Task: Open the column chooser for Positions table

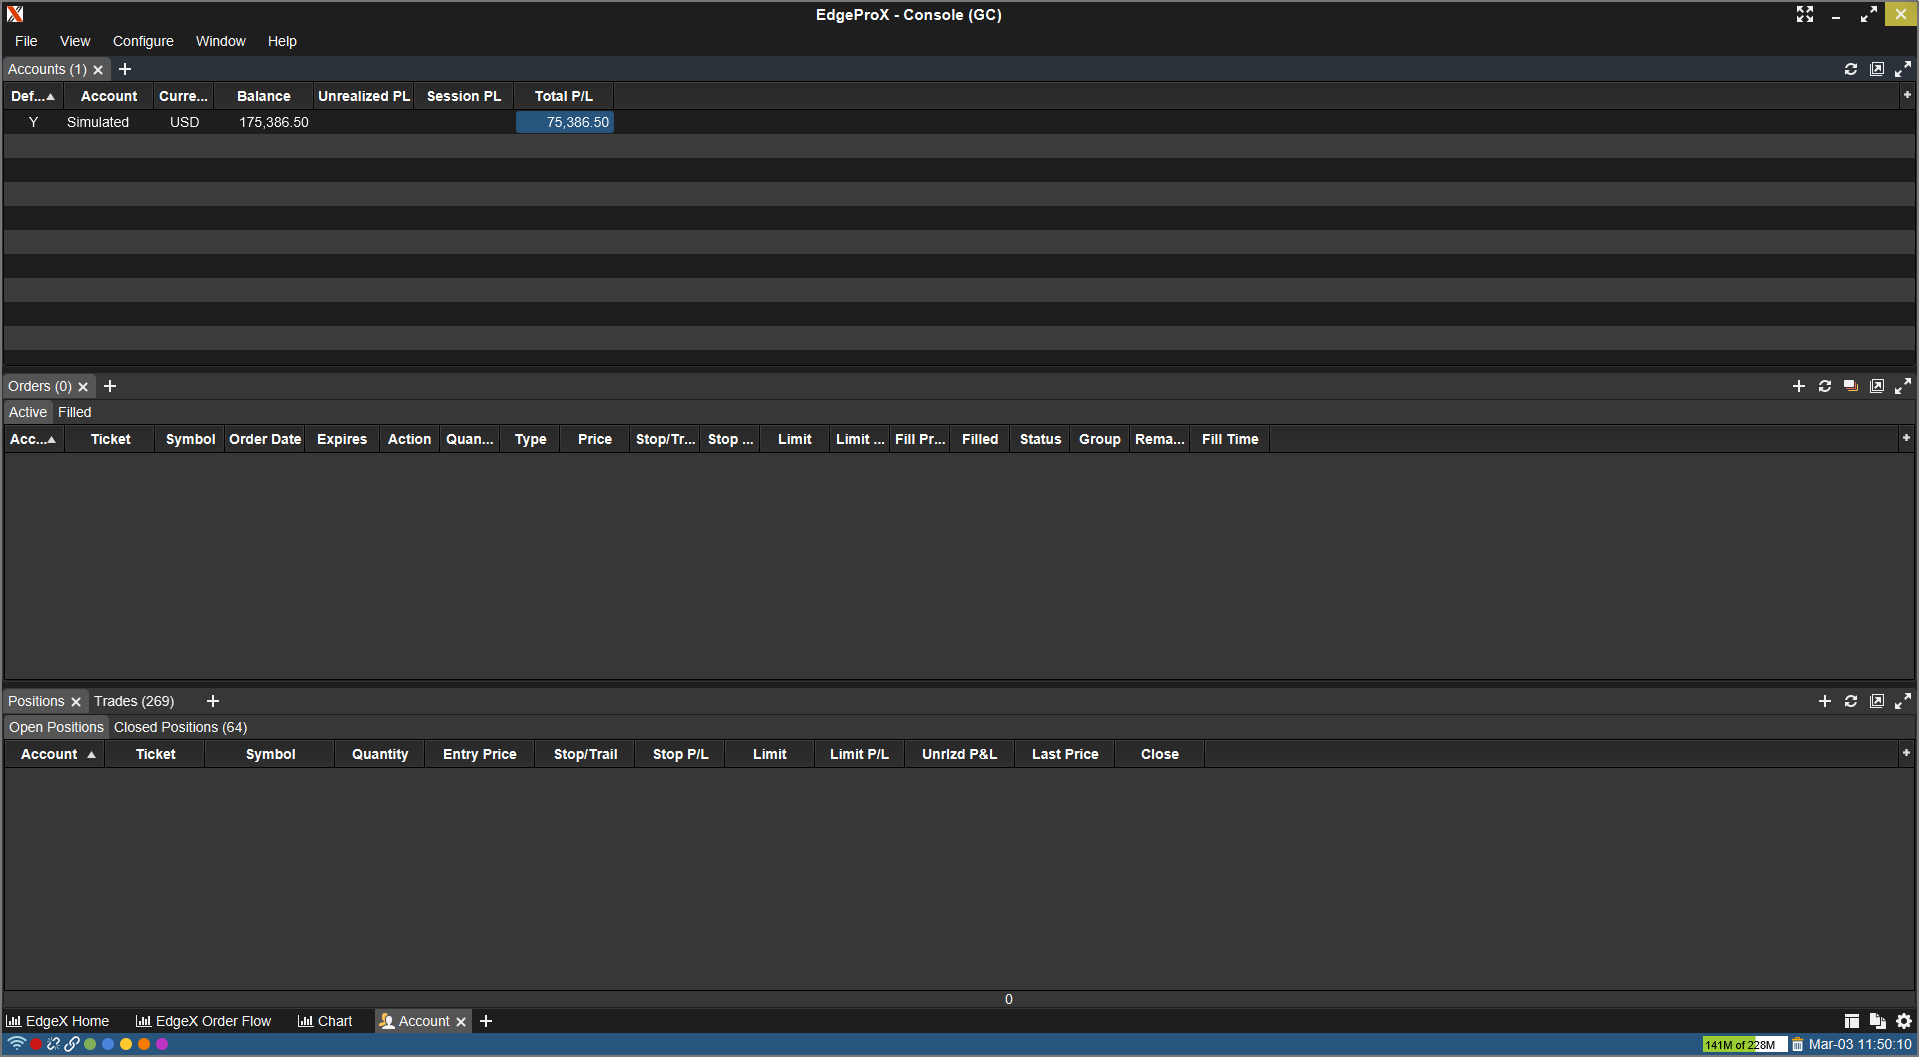Action: pyautogui.click(x=1906, y=753)
